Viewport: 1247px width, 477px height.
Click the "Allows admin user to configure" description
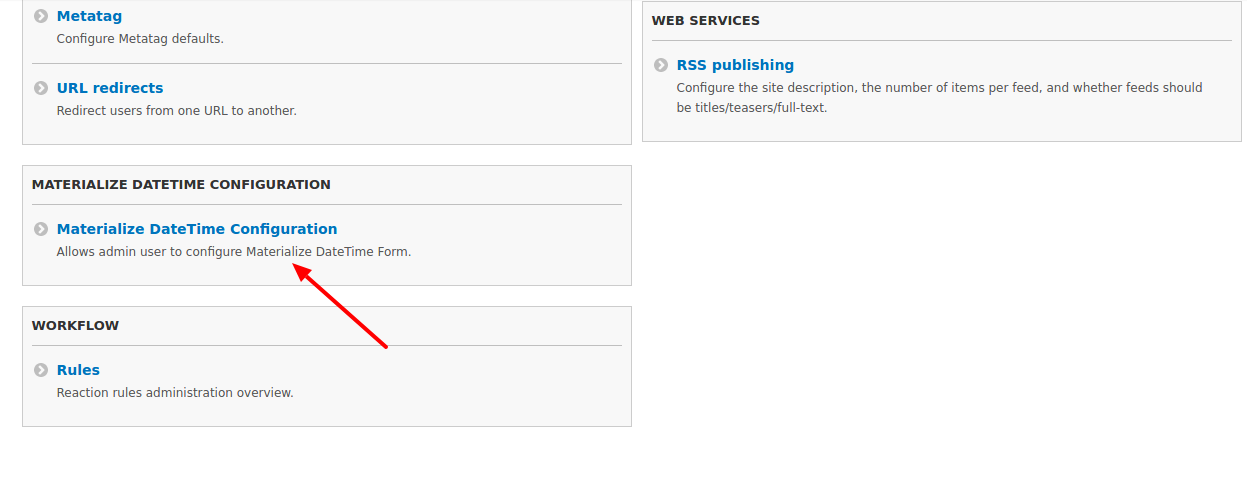coord(234,252)
